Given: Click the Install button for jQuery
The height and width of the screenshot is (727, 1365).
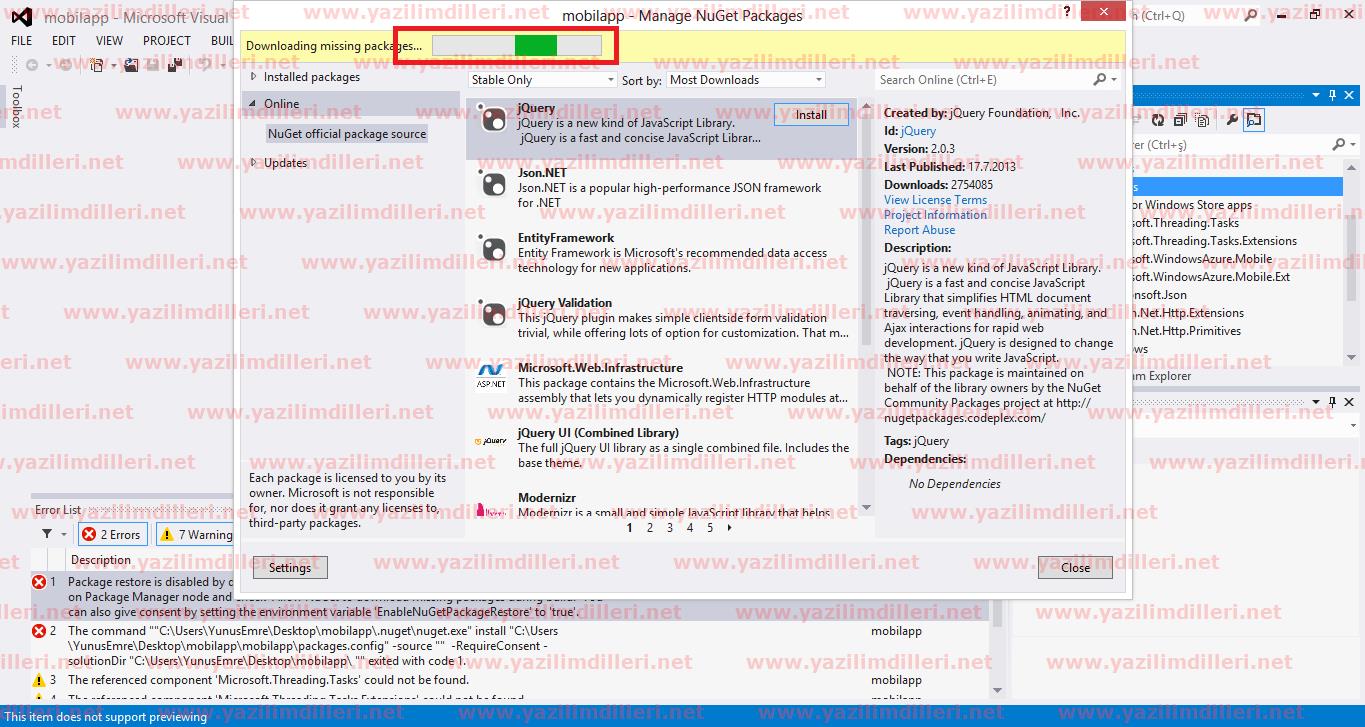Looking at the screenshot, I should [811, 115].
